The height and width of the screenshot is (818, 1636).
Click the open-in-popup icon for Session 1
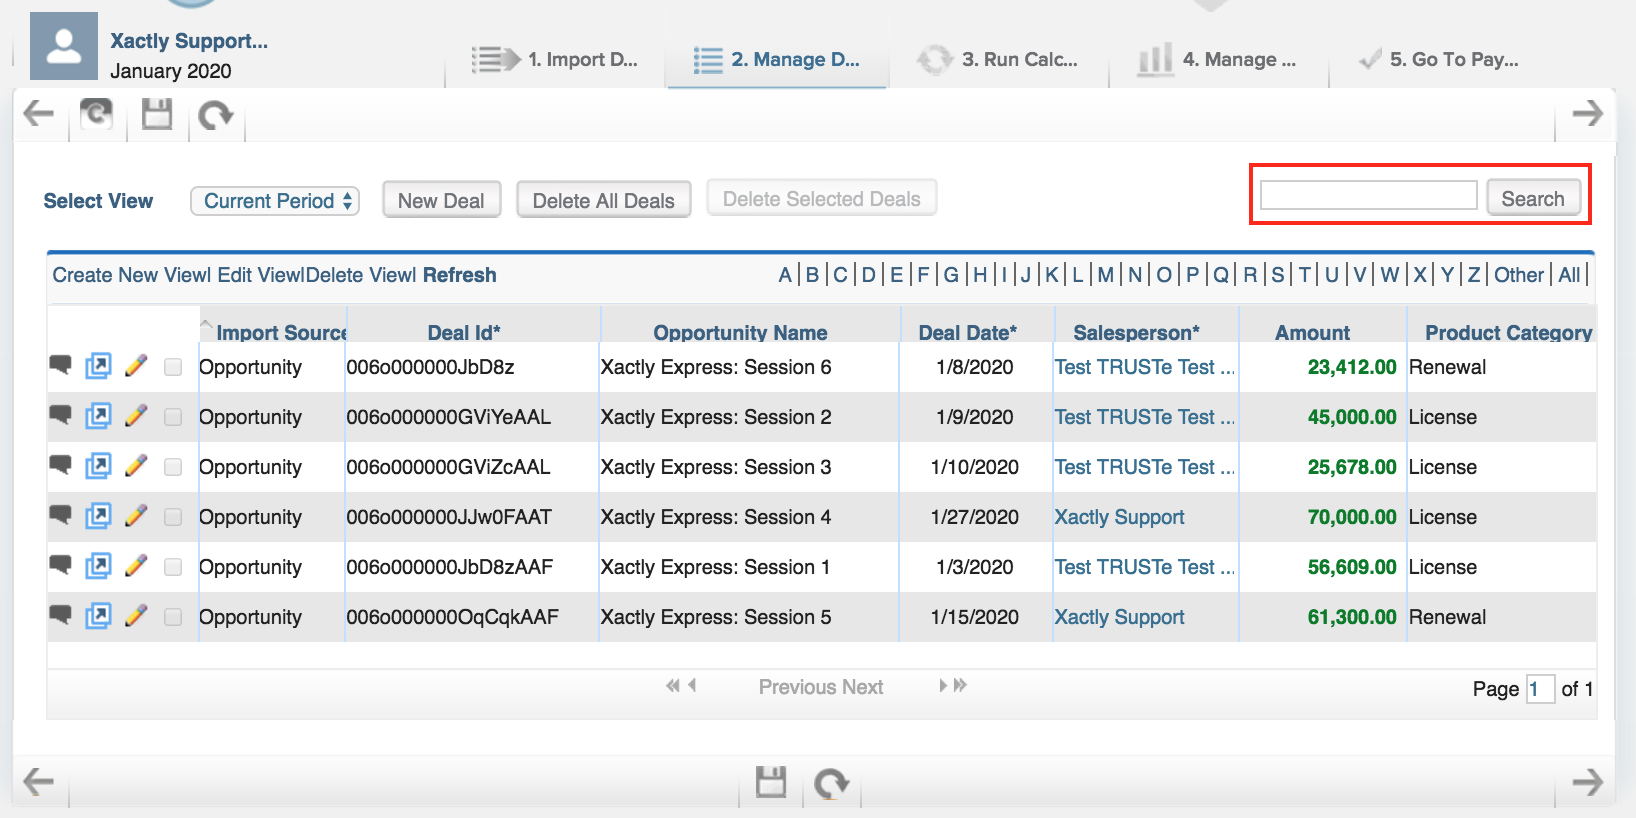tap(98, 566)
